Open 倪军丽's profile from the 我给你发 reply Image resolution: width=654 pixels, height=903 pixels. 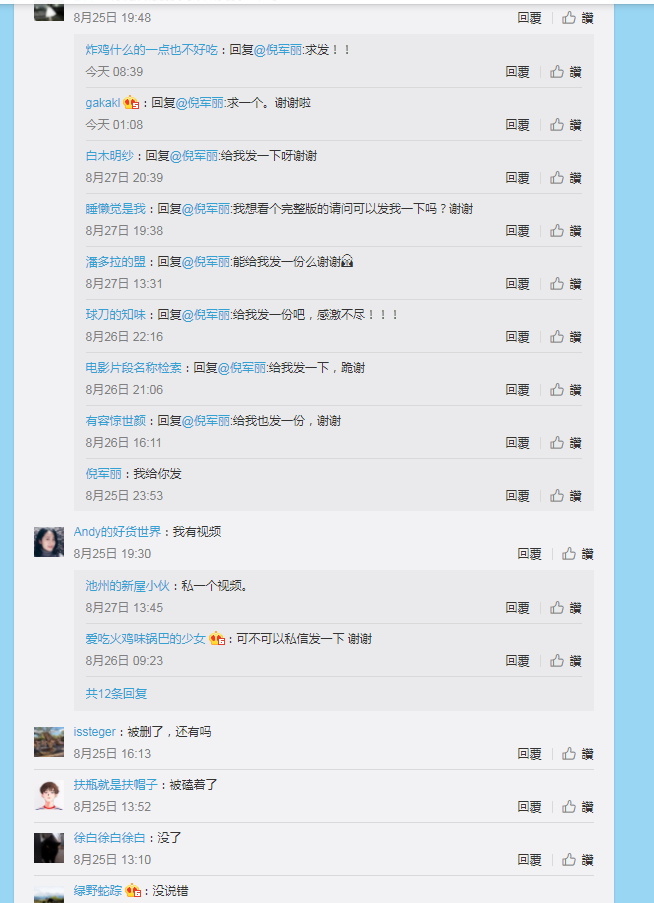(104, 474)
